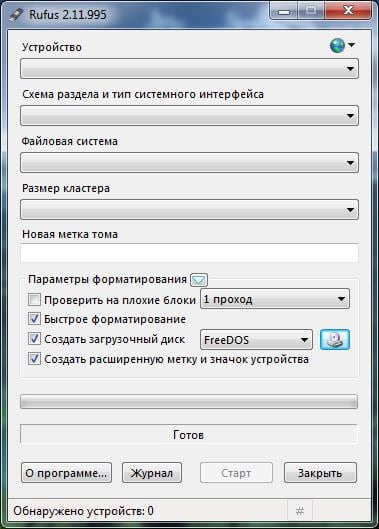
Task: Click the Журнал log button
Action: (x=152, y=473)
